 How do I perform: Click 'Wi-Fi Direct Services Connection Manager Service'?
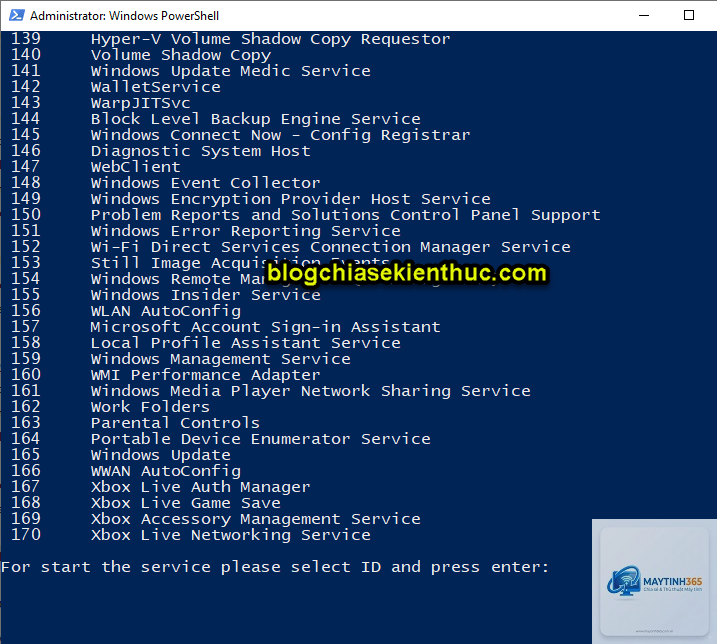point(331,247)
